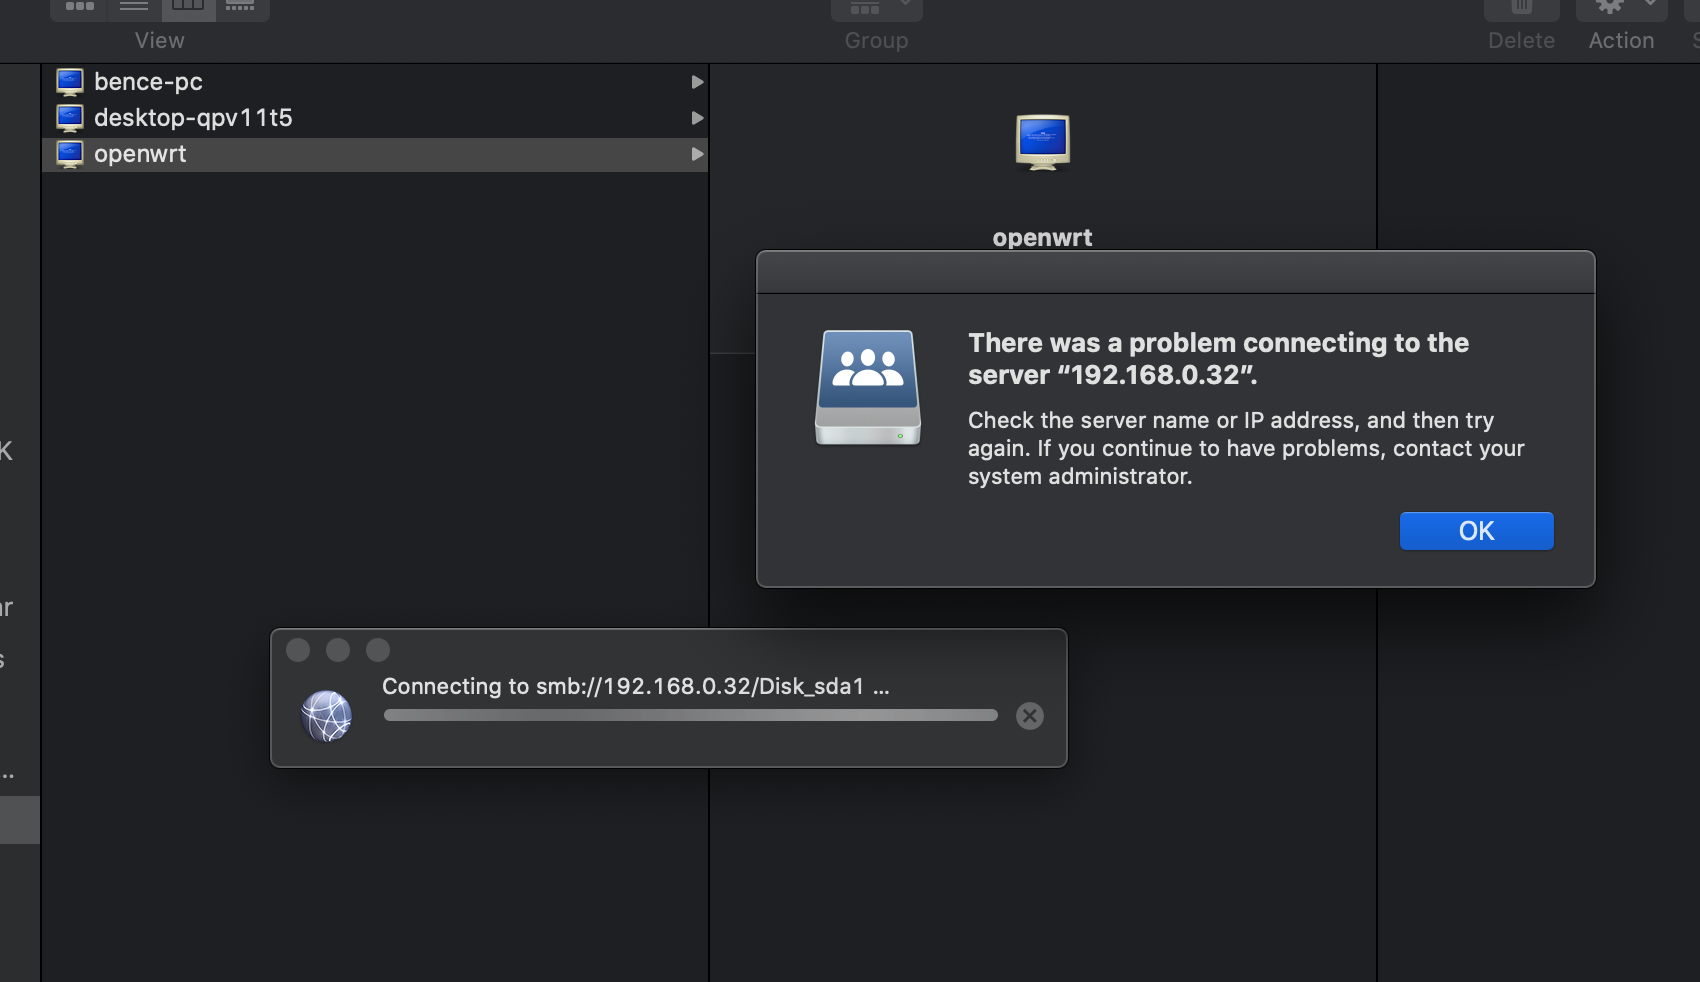Switch to gallery view in toolbar
The width and height of the screenshot is (1700, 982).
click(x=241, y=7)
